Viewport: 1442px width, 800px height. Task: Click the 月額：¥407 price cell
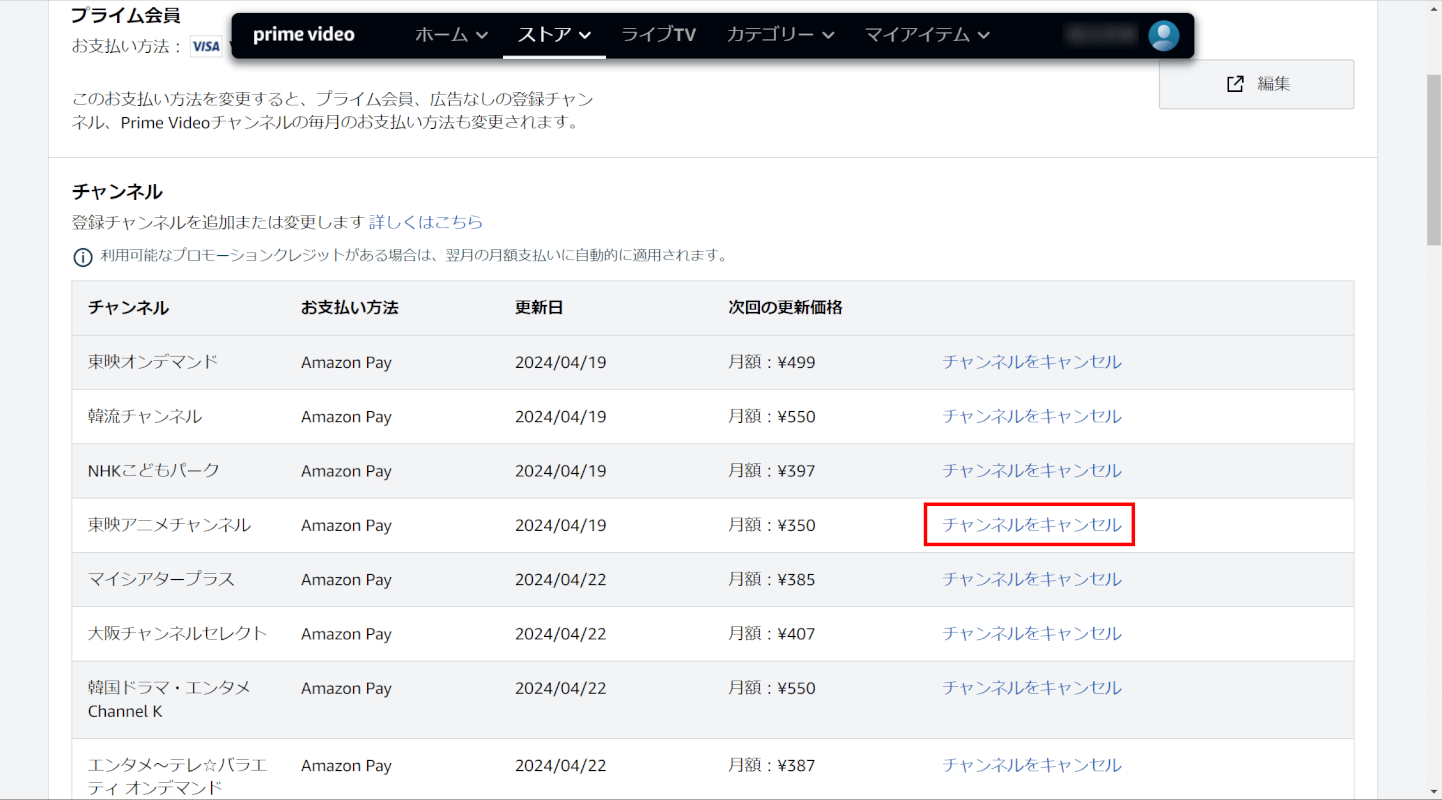pos(772,633)
